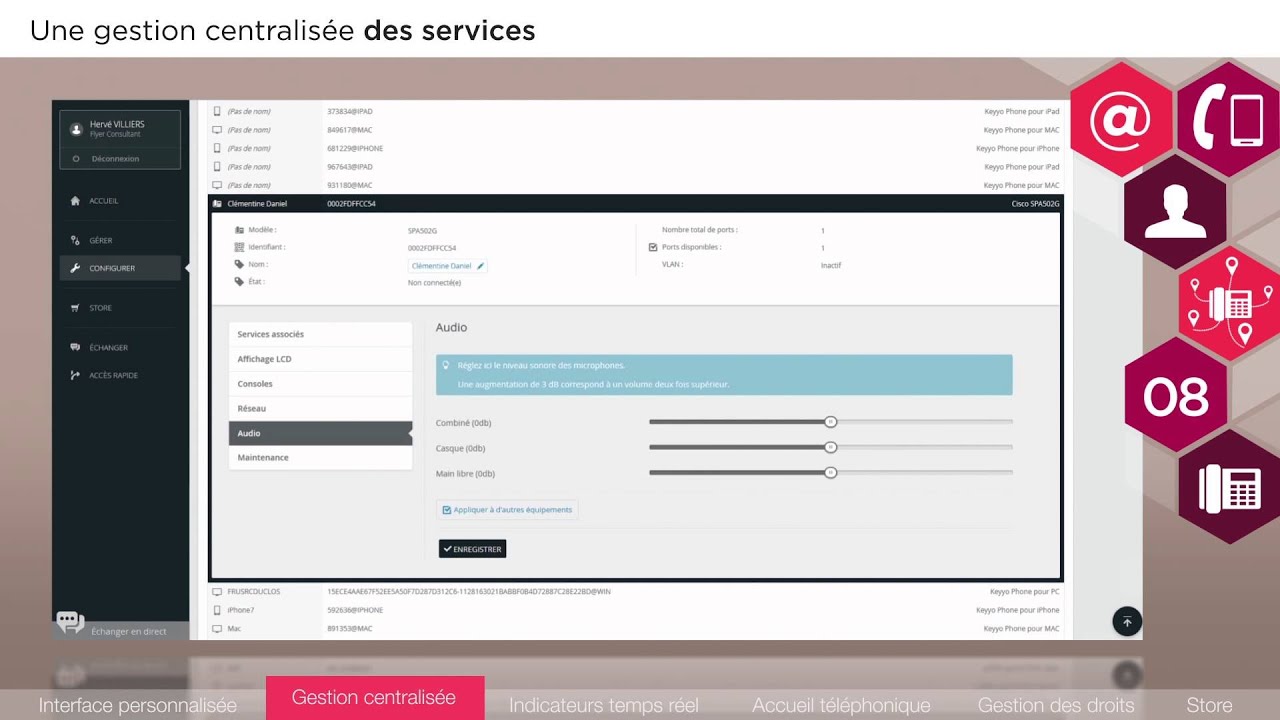Viewport: 1280px width, 720px height.
Task: Select the 592636@IPHONE device text
Action: pos(355,610)
